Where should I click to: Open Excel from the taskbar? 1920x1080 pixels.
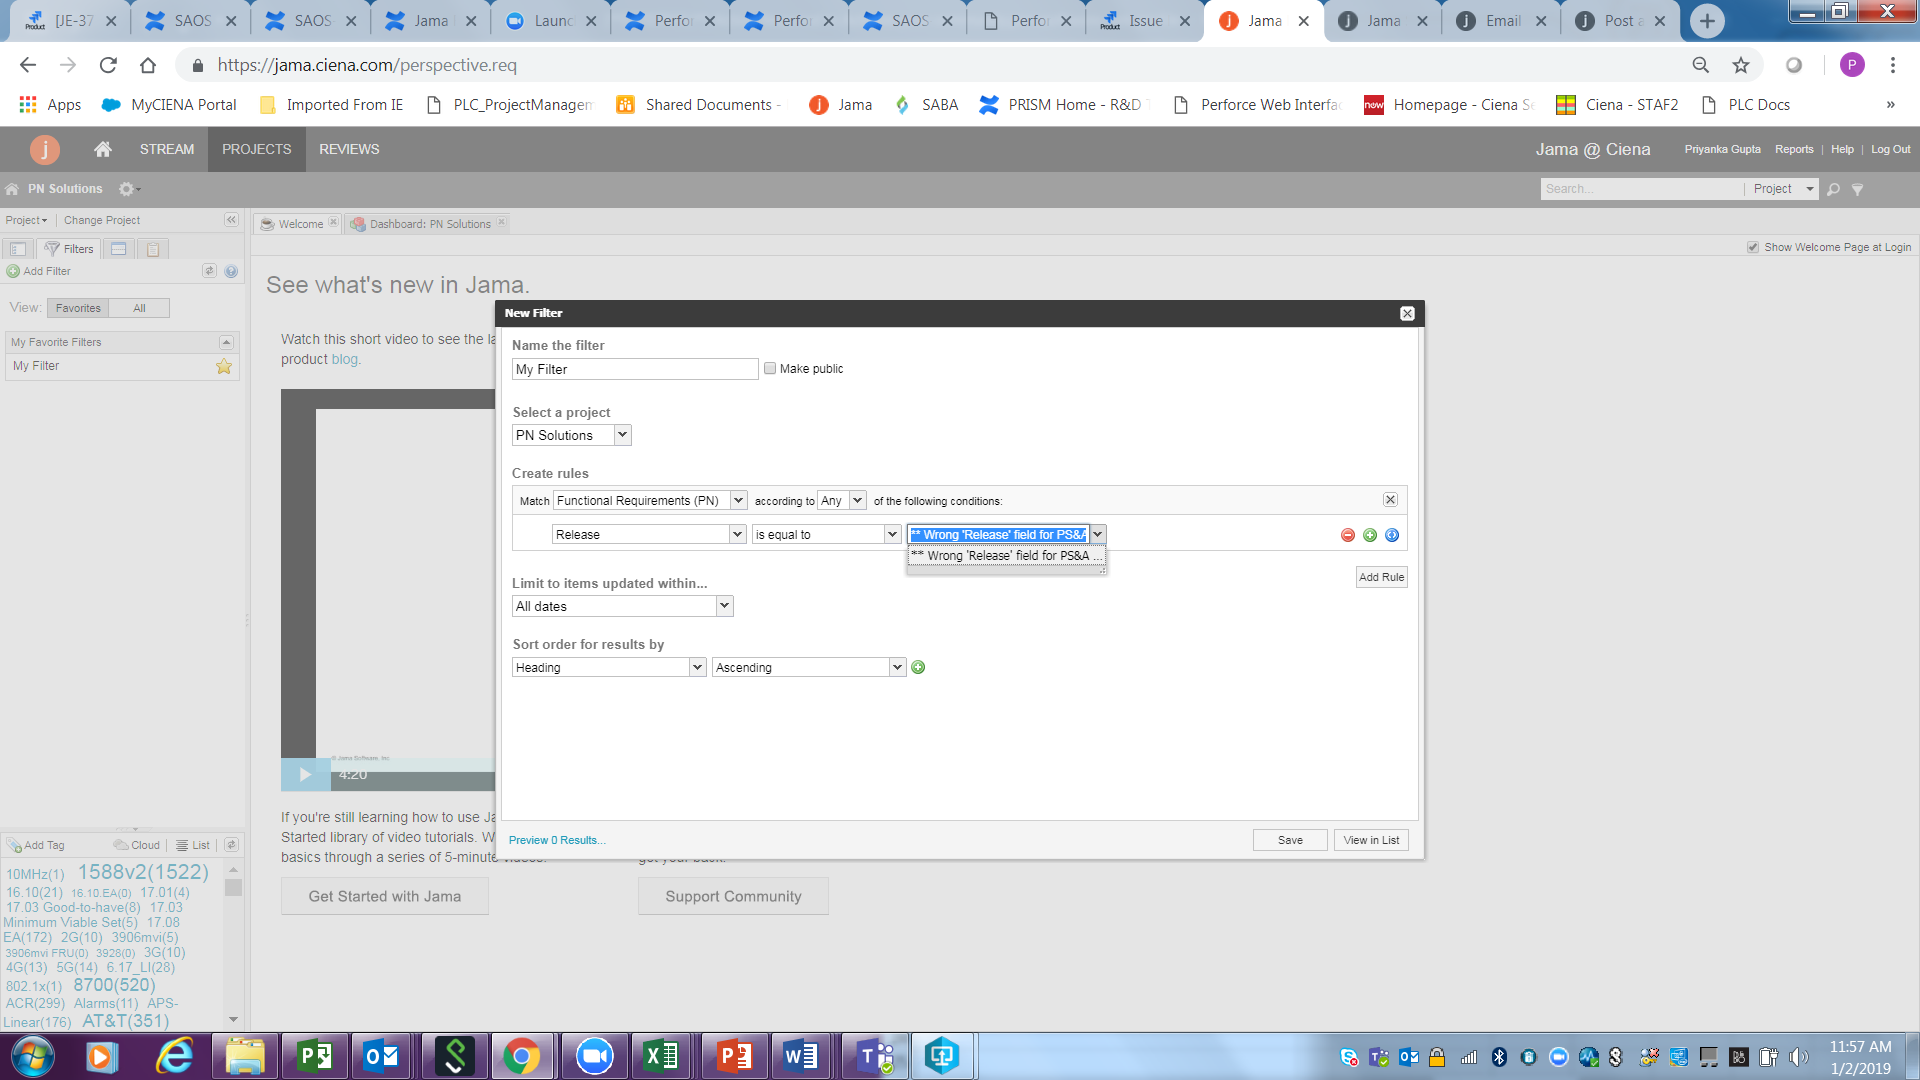click(x=661, y=1056)
